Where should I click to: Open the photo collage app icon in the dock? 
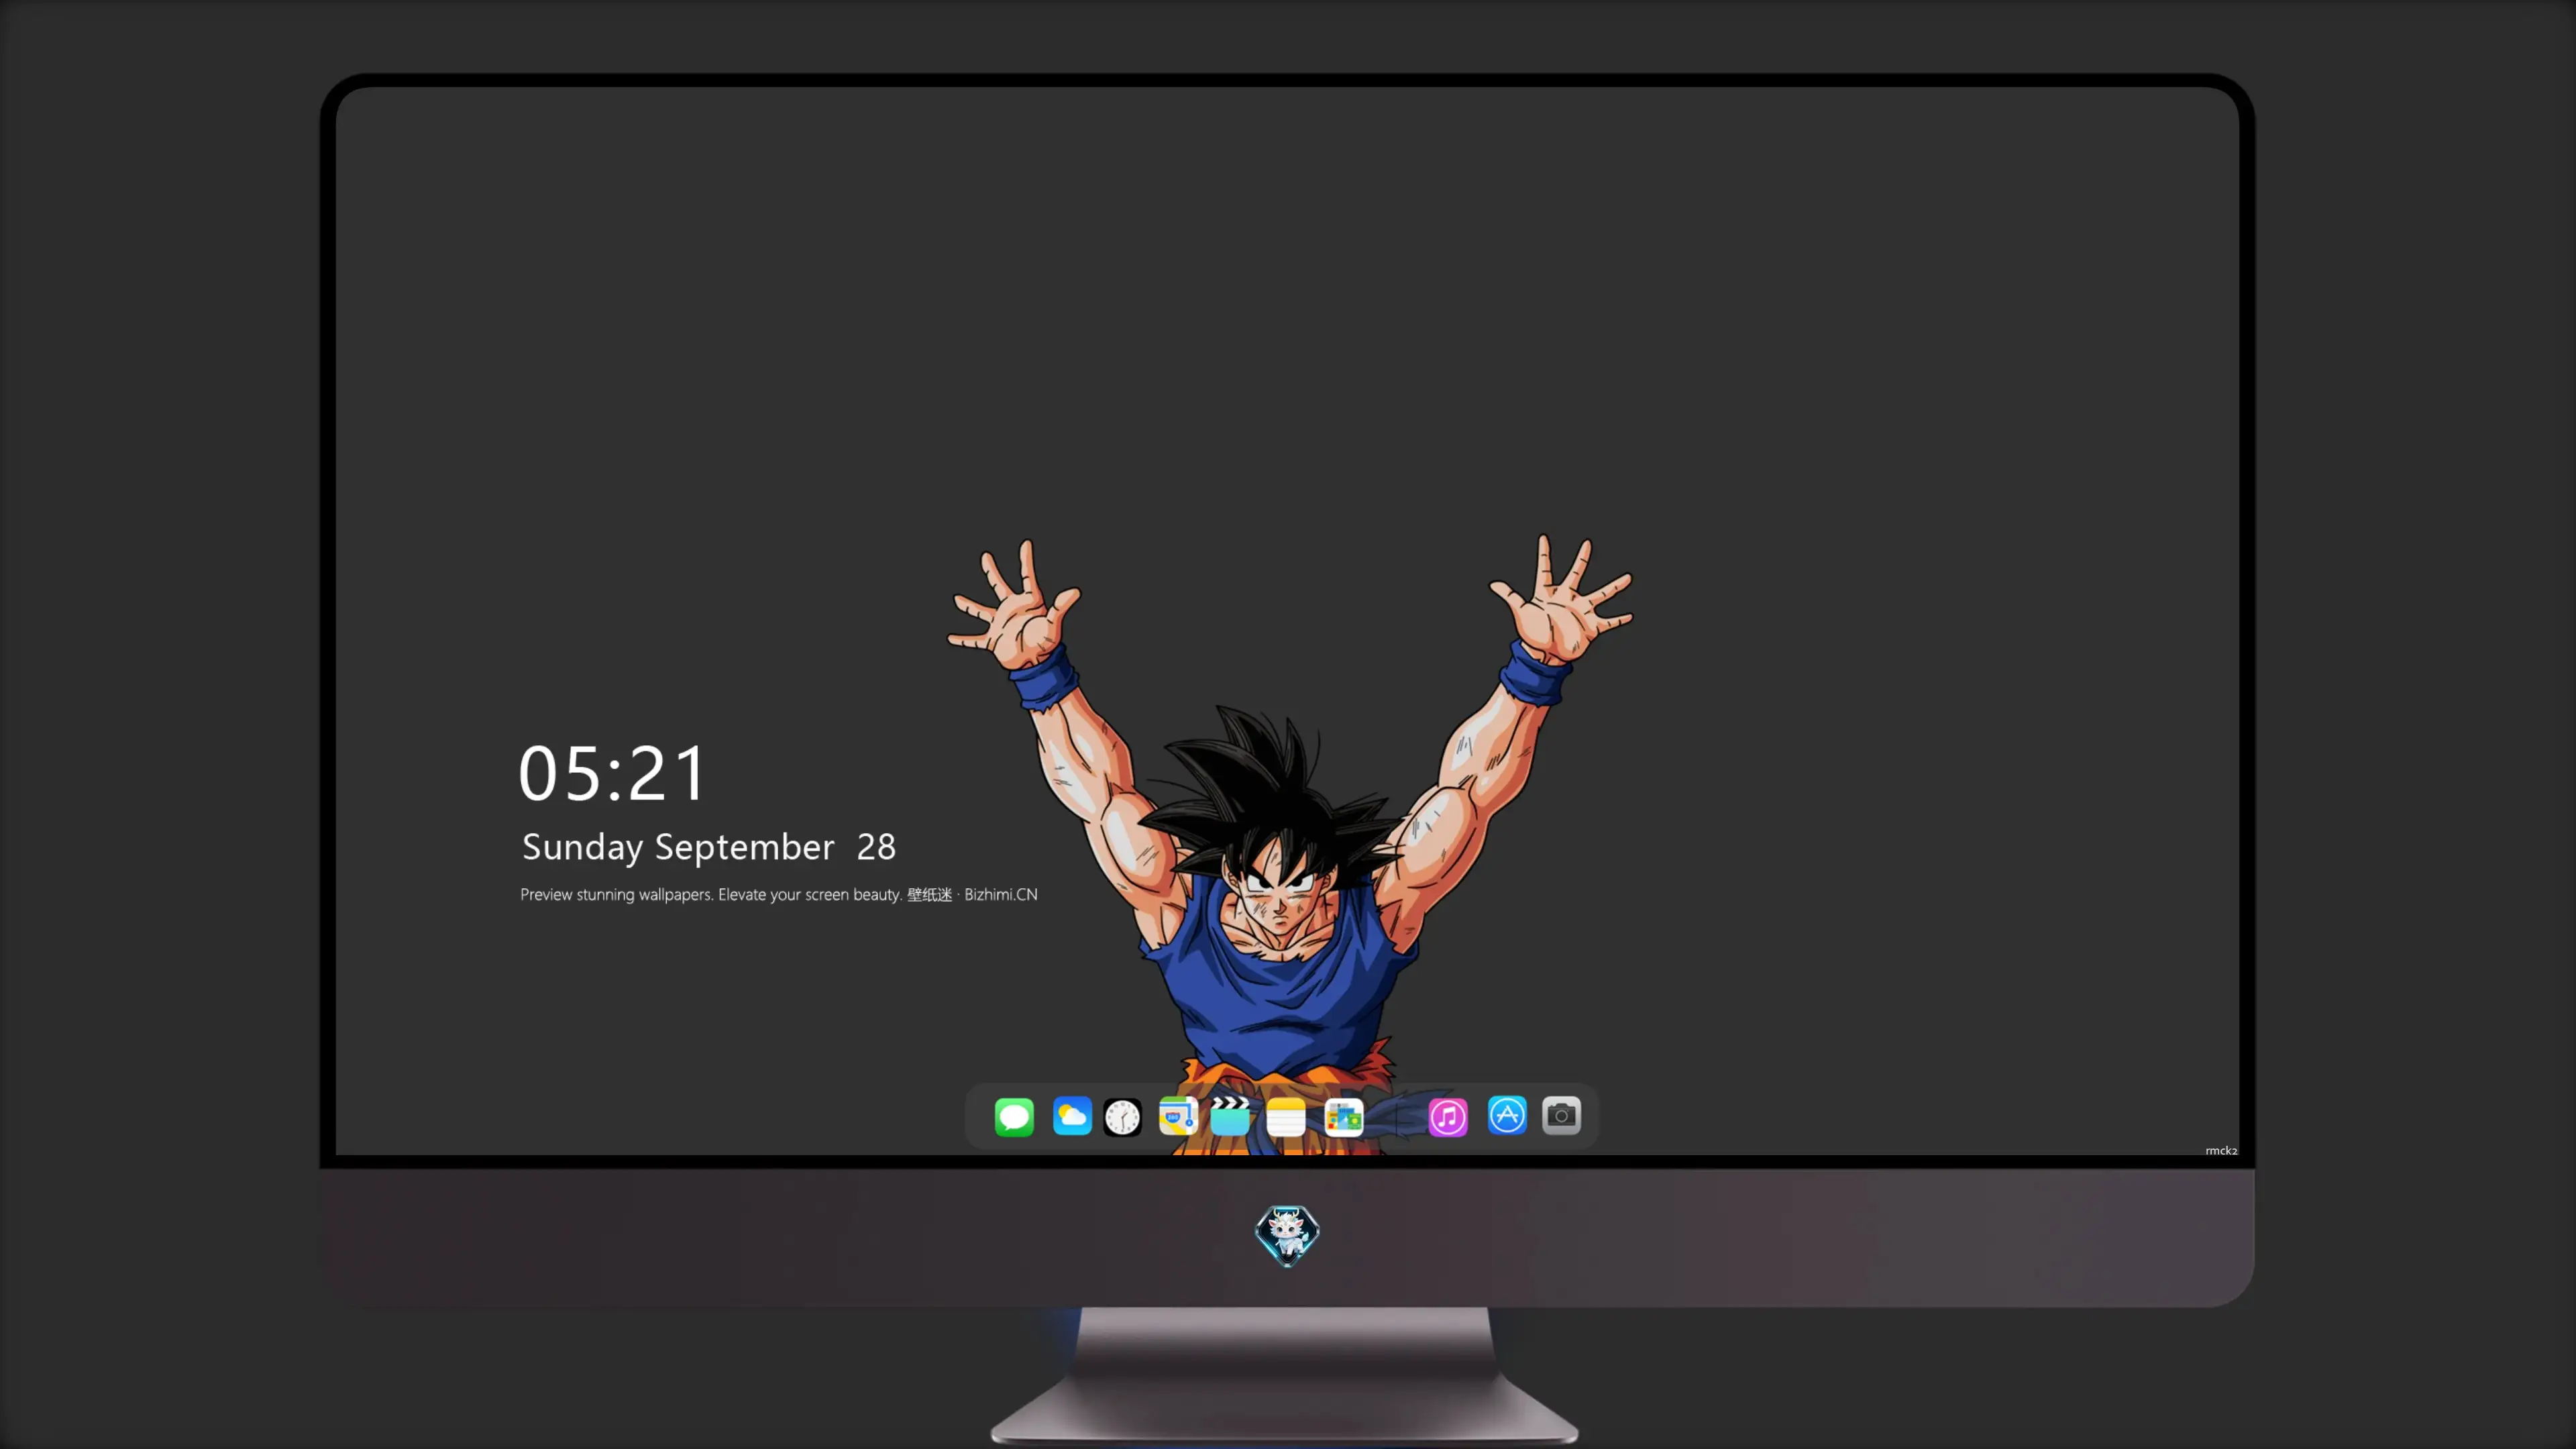click(x=1344, y=1116)
